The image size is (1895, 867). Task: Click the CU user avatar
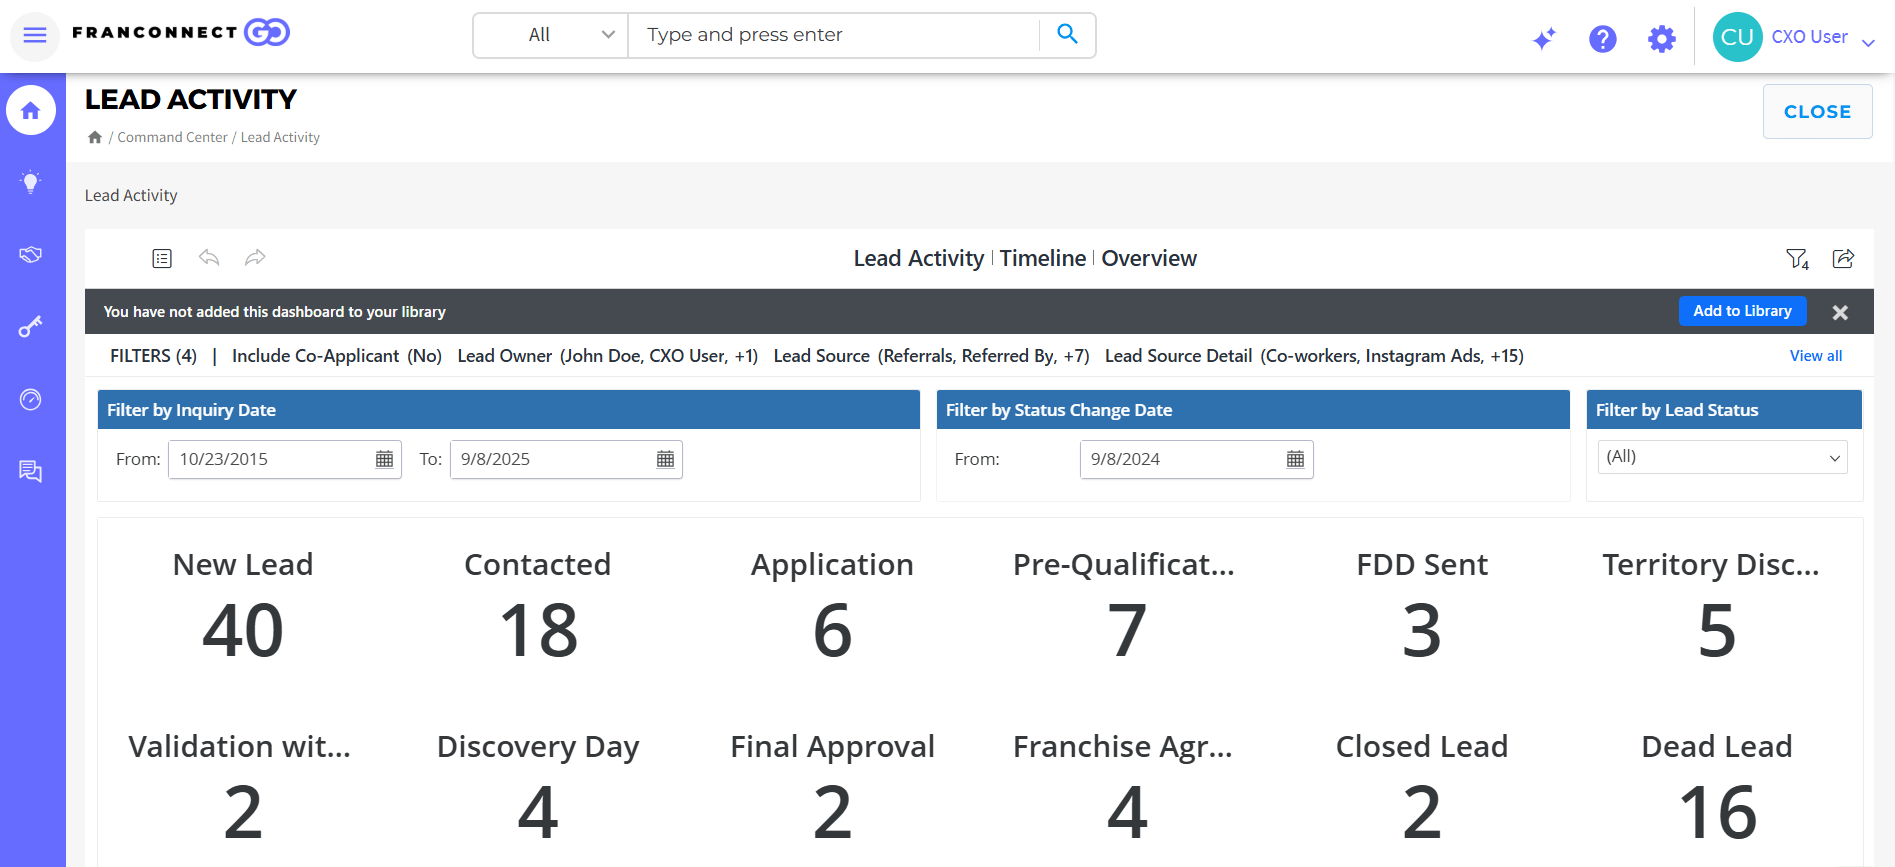point(1737,37)
